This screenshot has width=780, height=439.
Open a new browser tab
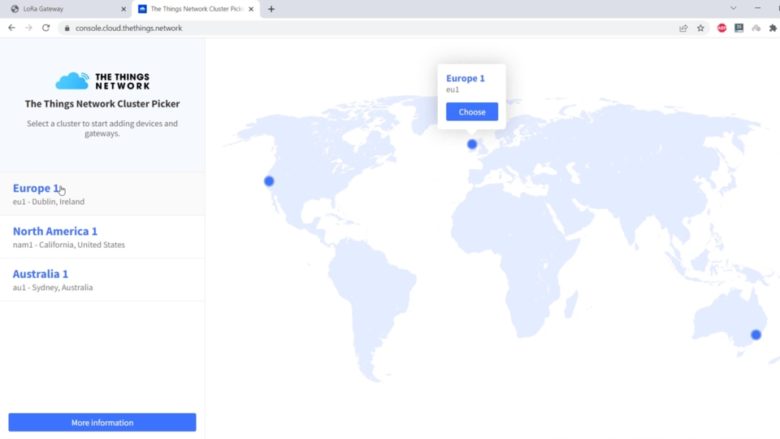pos(271,9)
